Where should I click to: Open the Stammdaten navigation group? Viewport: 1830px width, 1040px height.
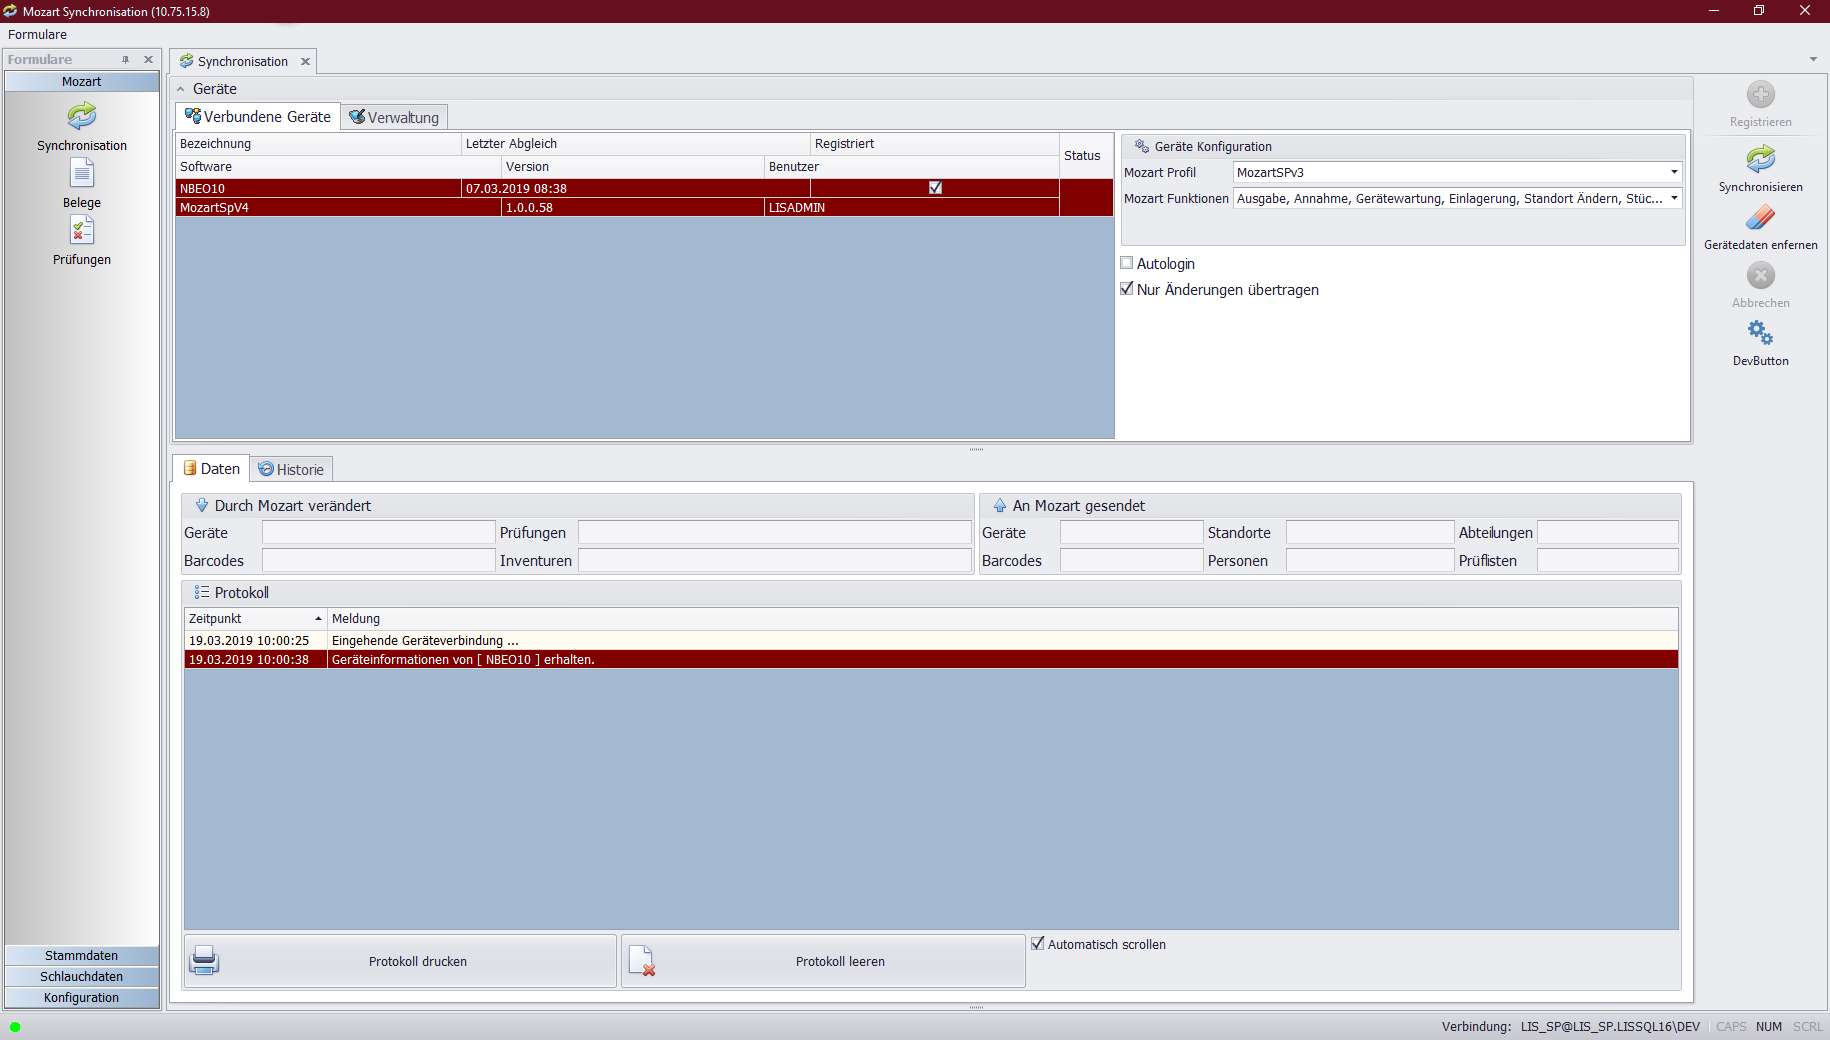(82, 955)
